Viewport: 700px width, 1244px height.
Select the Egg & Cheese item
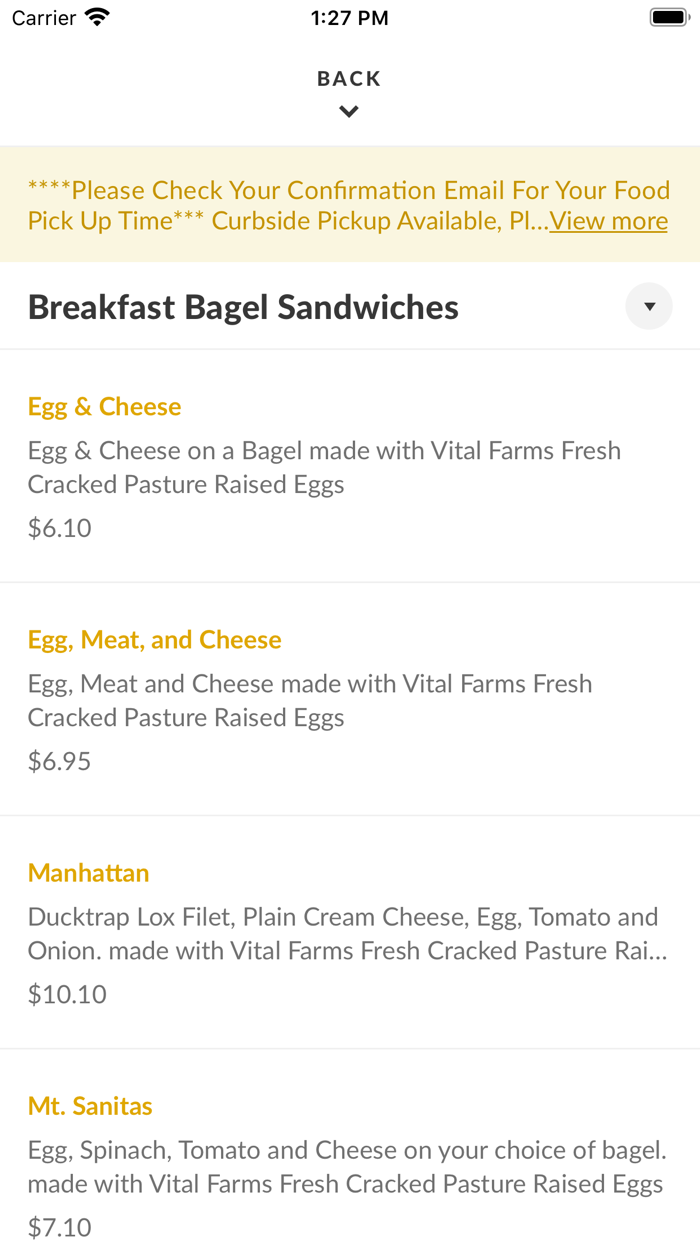click(x=104, y=406)
